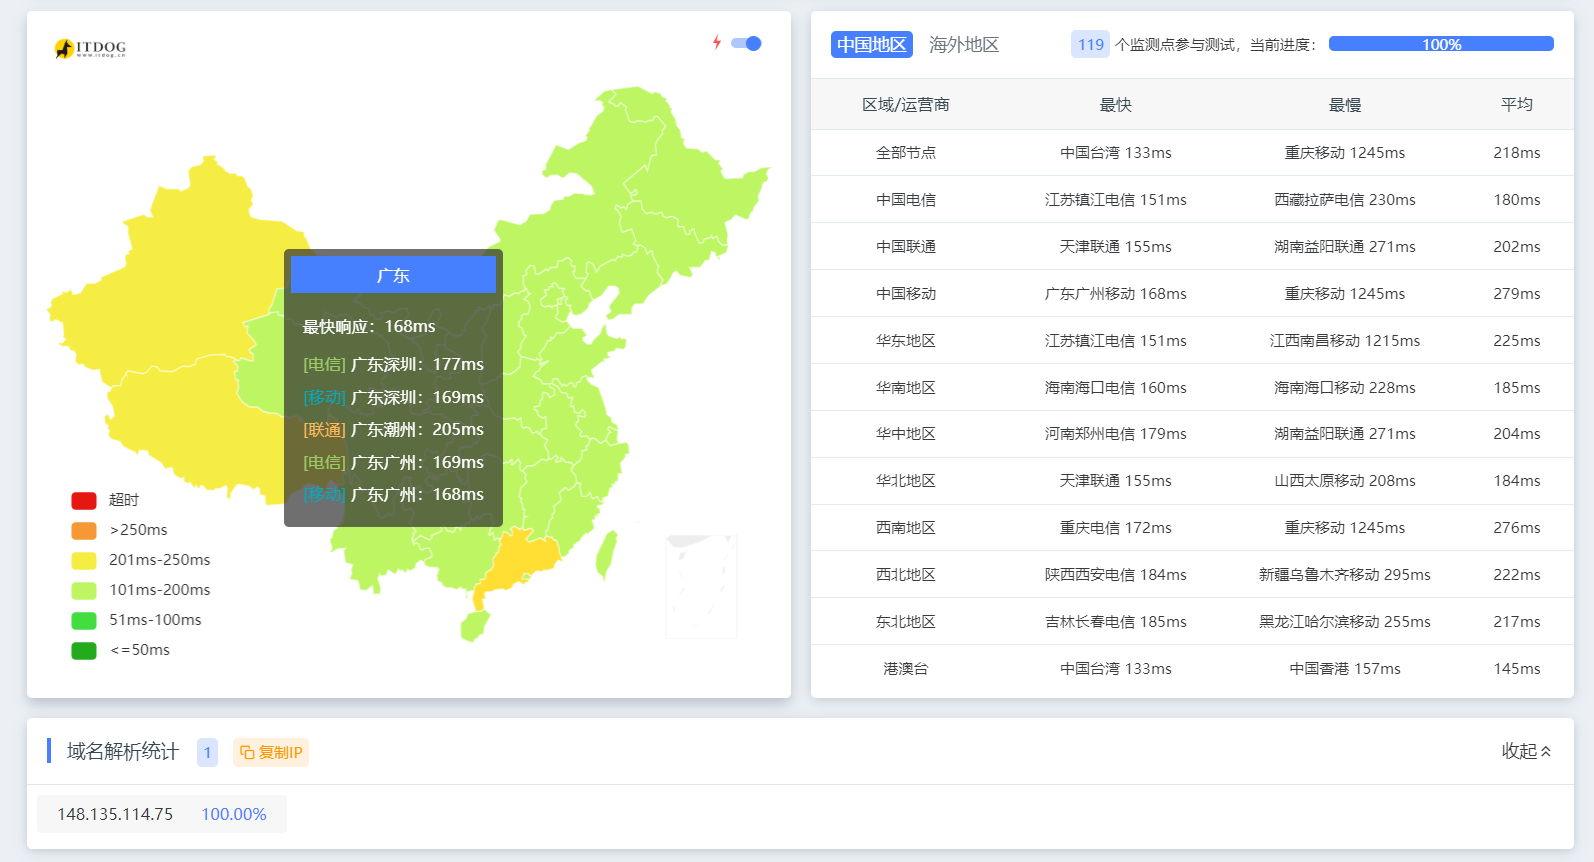Viewport: 1594px width, 862px height.
Task: Switch to the 海外地区 tab
Action: click(x=963, y=45)
